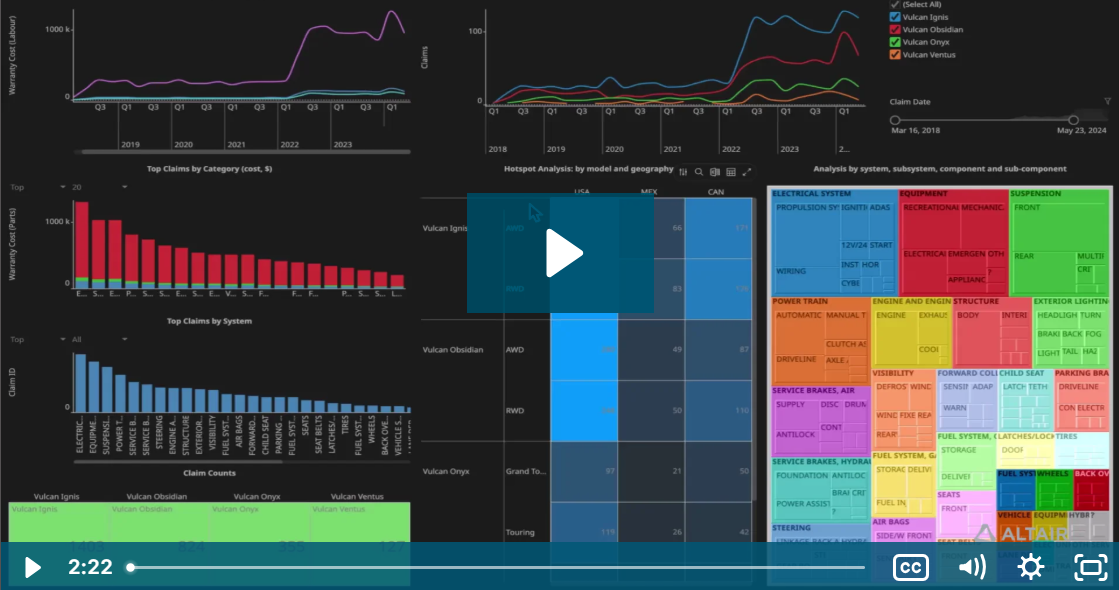1119x590 pixels.
Task: Click the tallest bar in Top Claims by Category
Action: 81,245
